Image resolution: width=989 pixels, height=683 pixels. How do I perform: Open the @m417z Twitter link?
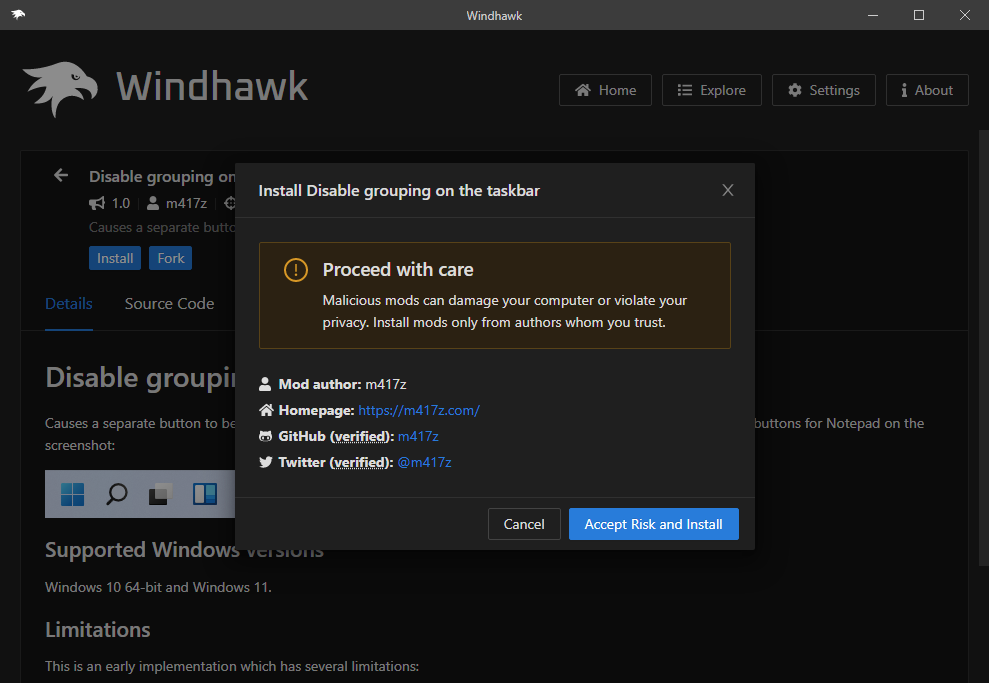coord(424,462)
